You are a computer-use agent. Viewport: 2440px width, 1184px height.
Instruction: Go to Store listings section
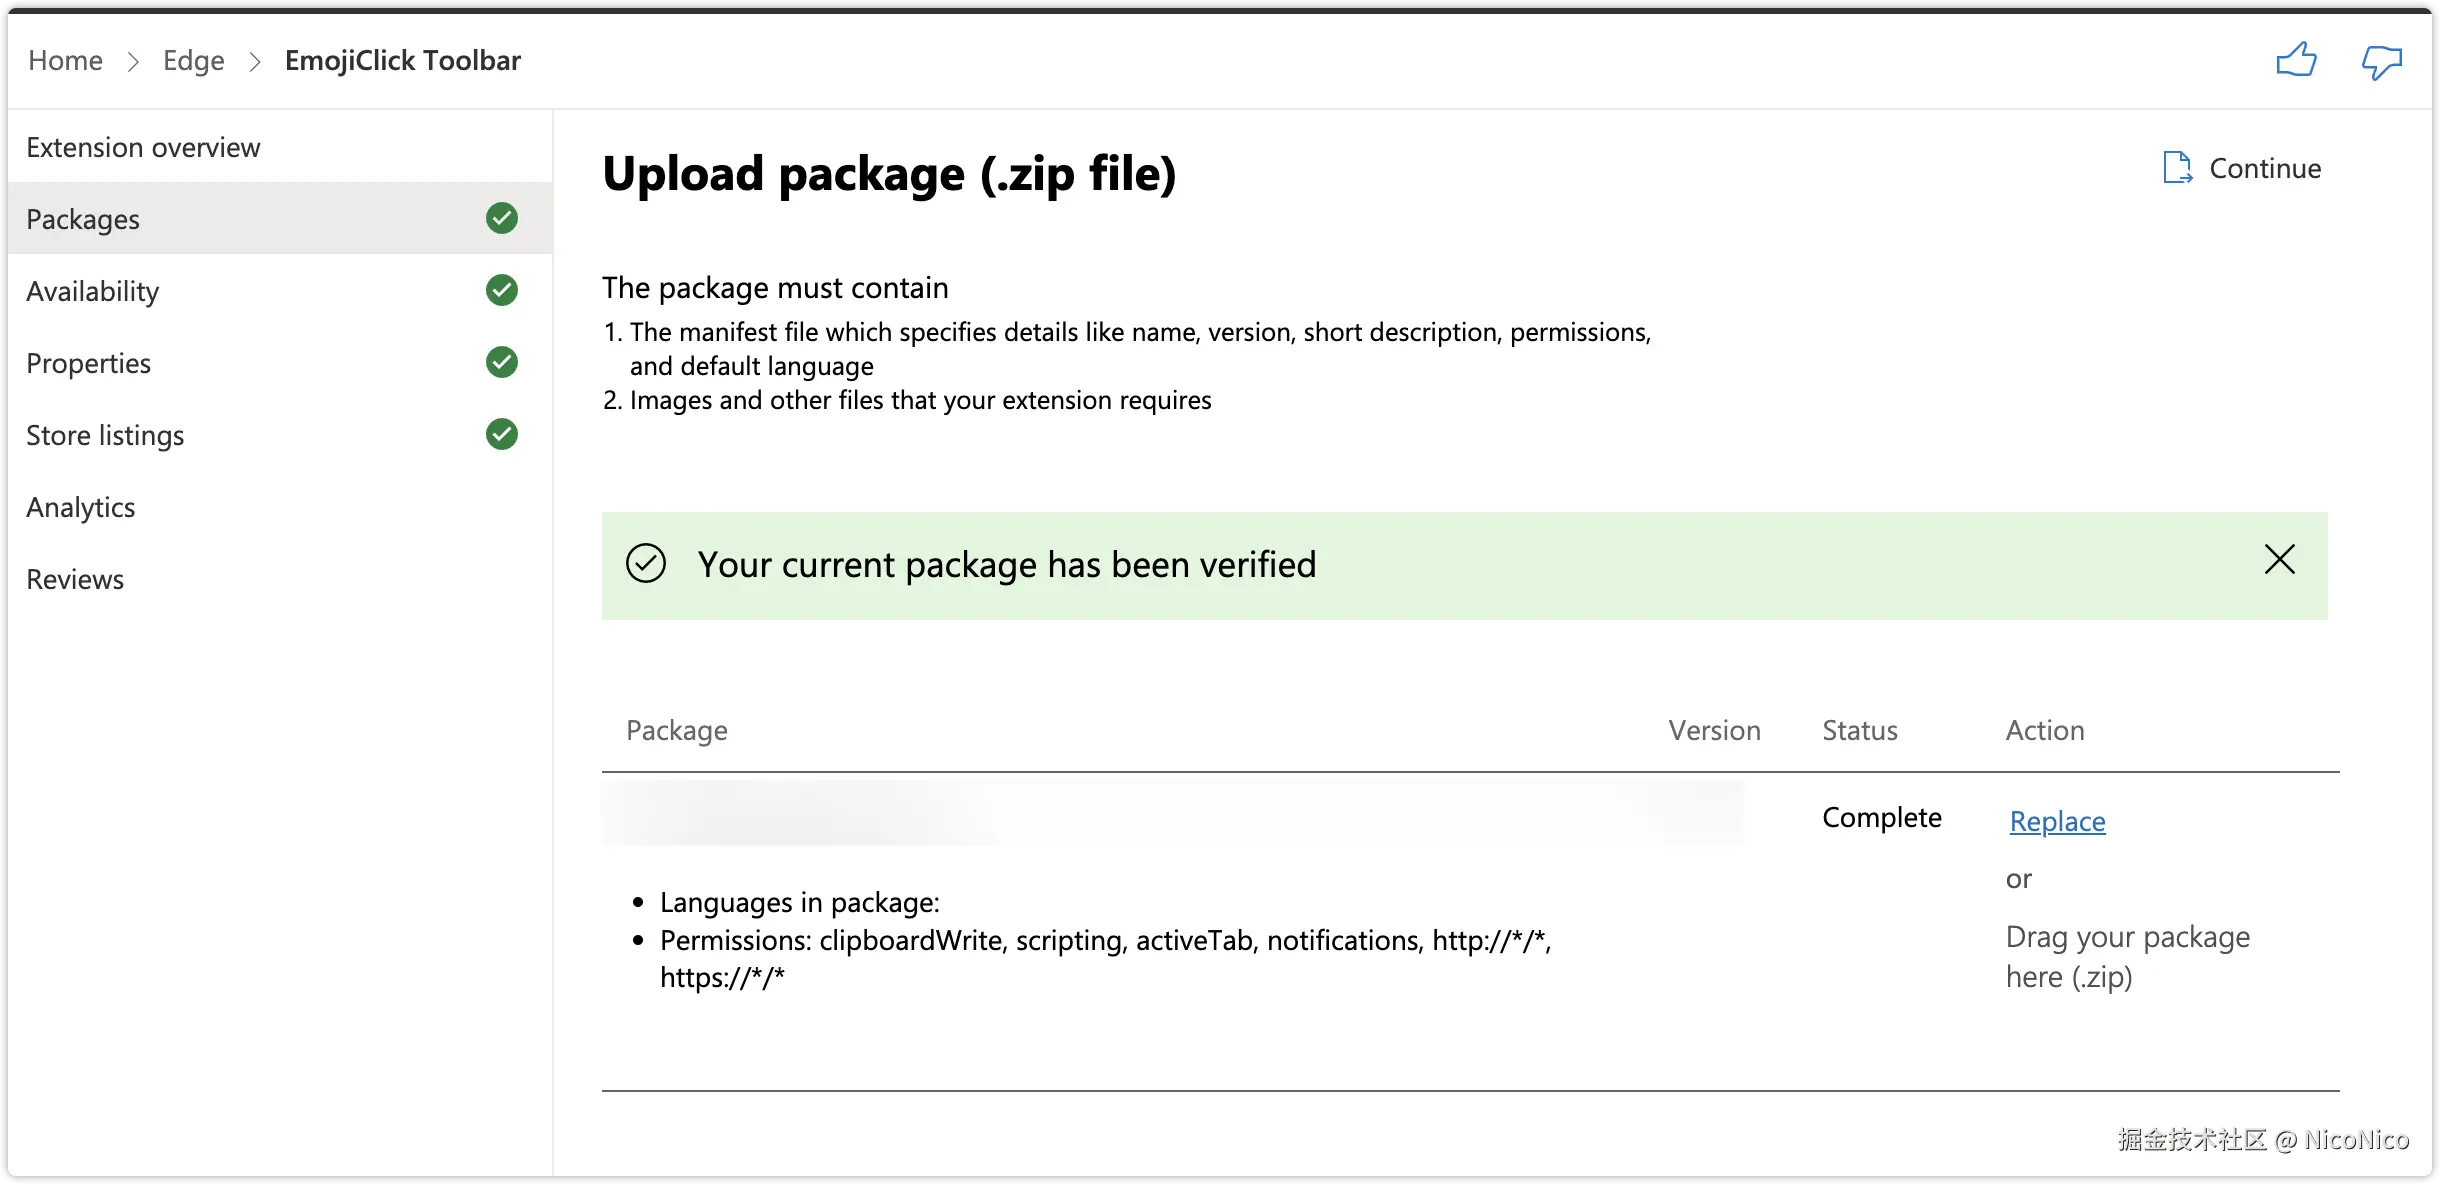[105, 436]
